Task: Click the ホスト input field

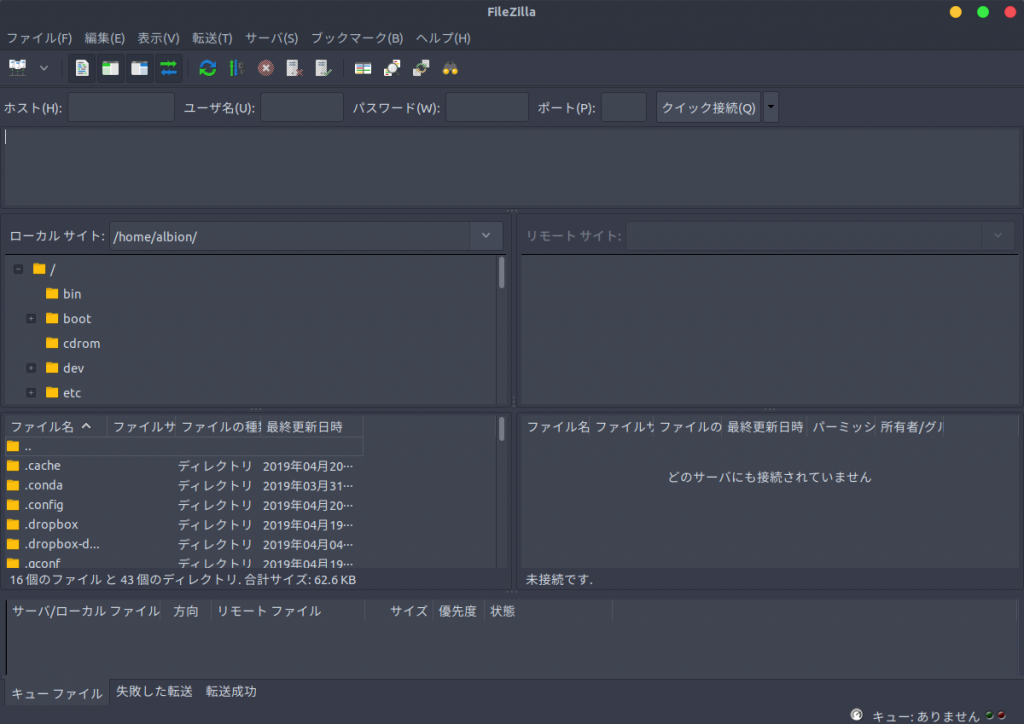Action: (x=120, y=106)
